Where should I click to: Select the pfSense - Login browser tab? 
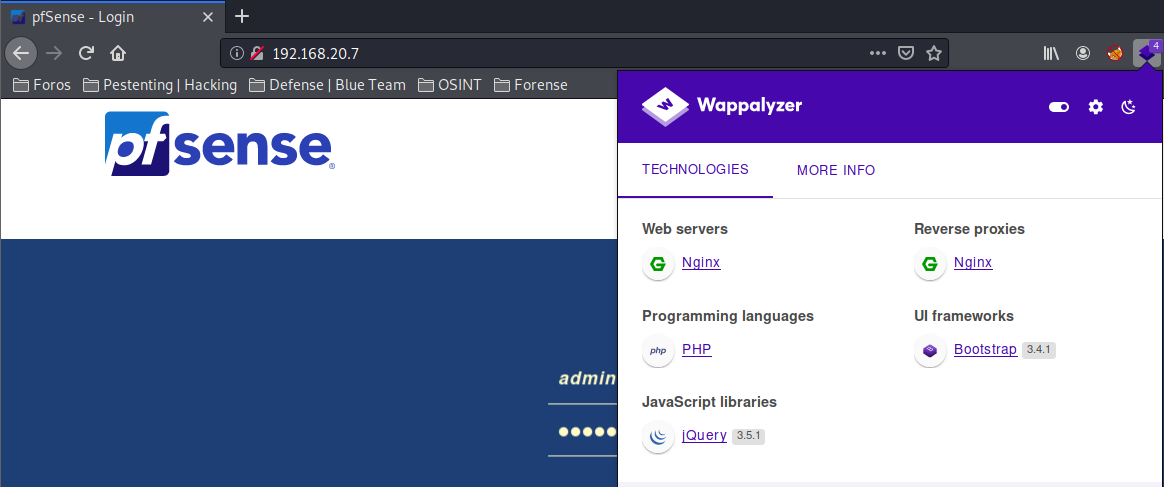point(112,16)
